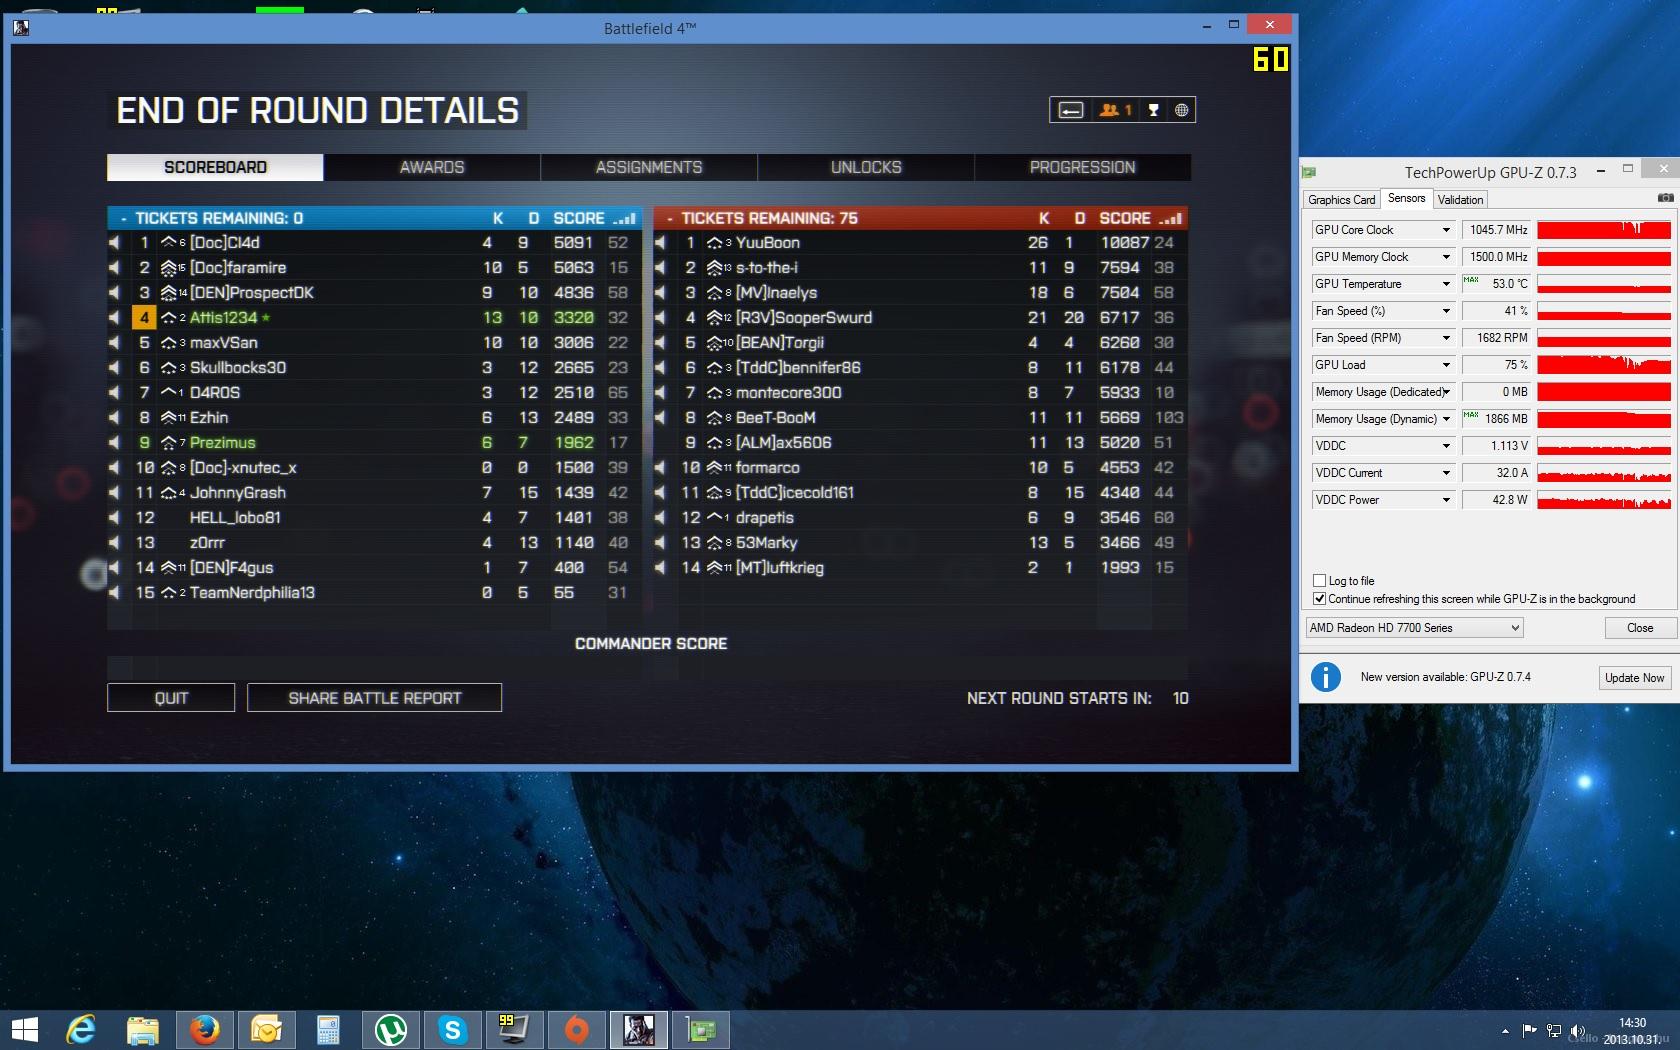Expand the VDDC Current sensor dropdown

[x=1446, y=473]
